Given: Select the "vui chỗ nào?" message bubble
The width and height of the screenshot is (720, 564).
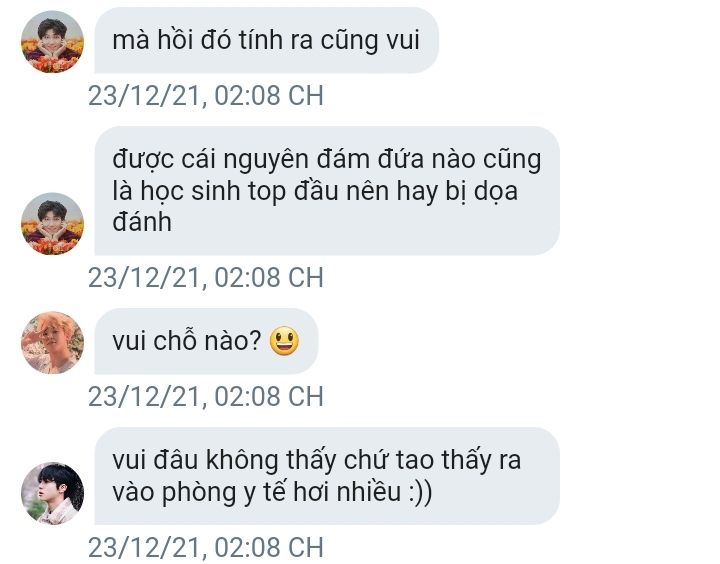Looking at the screenshot, I should click(206, 341).
